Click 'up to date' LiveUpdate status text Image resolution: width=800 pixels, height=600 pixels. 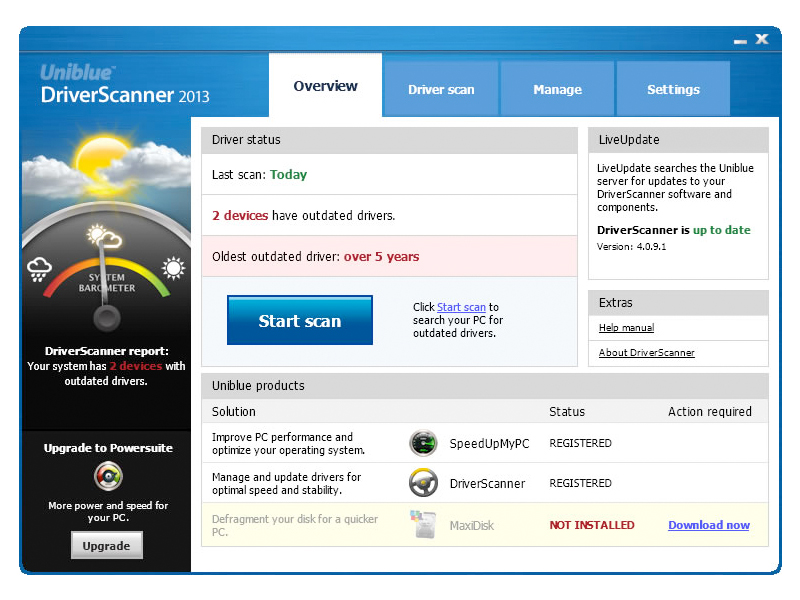pyautogui.click(x=721, y=230)
